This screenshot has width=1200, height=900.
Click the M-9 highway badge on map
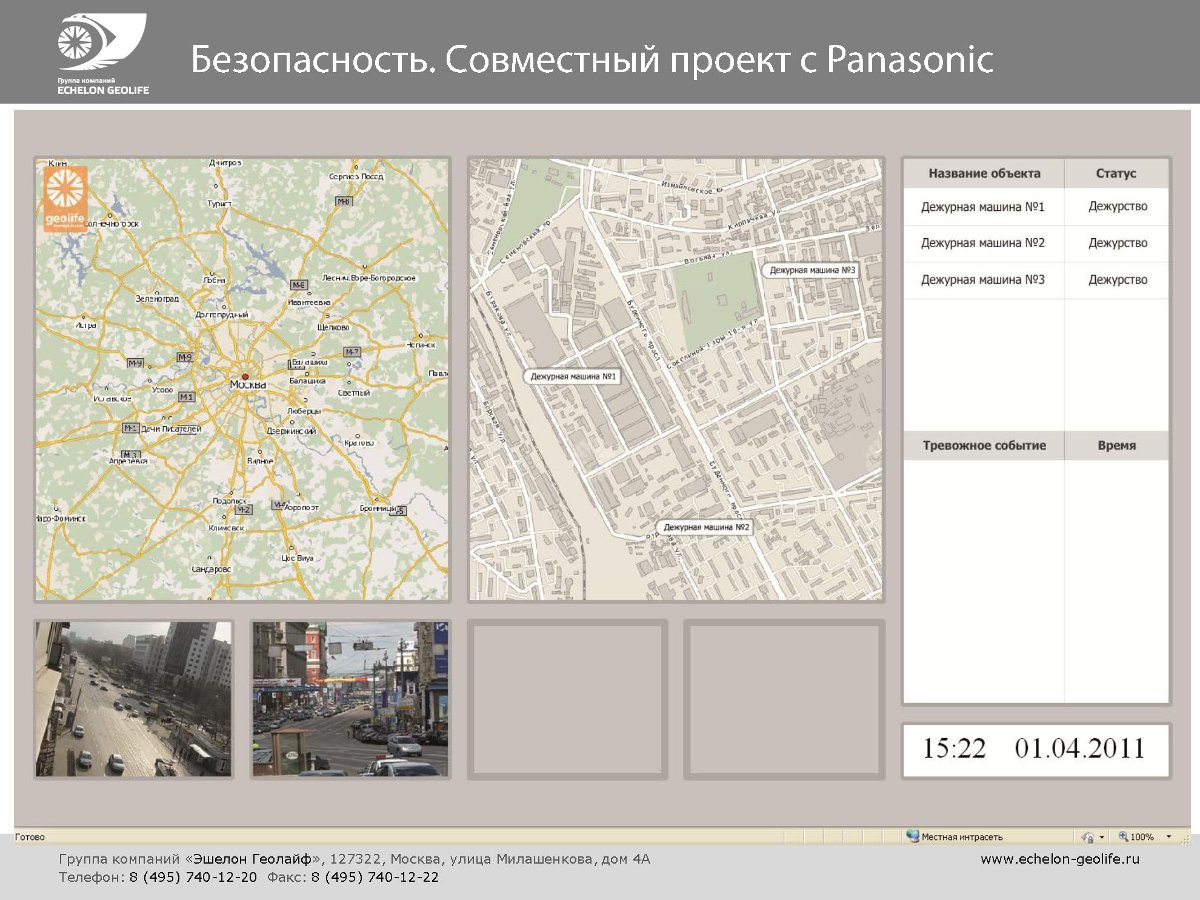(134, 362)
